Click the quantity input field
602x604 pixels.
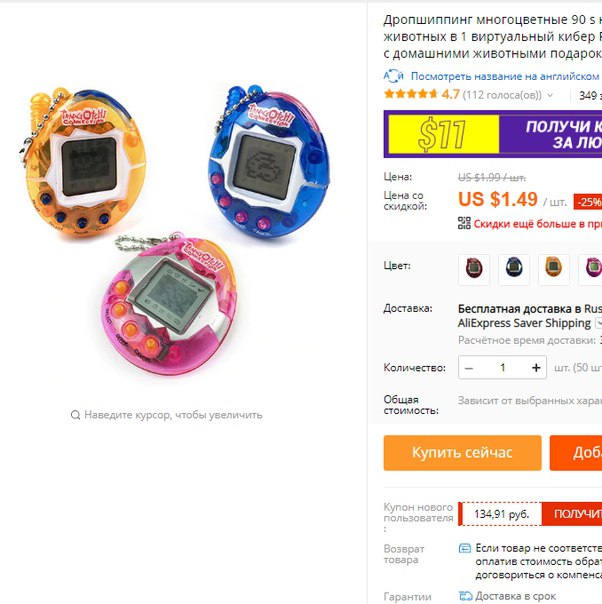point(502,368)
